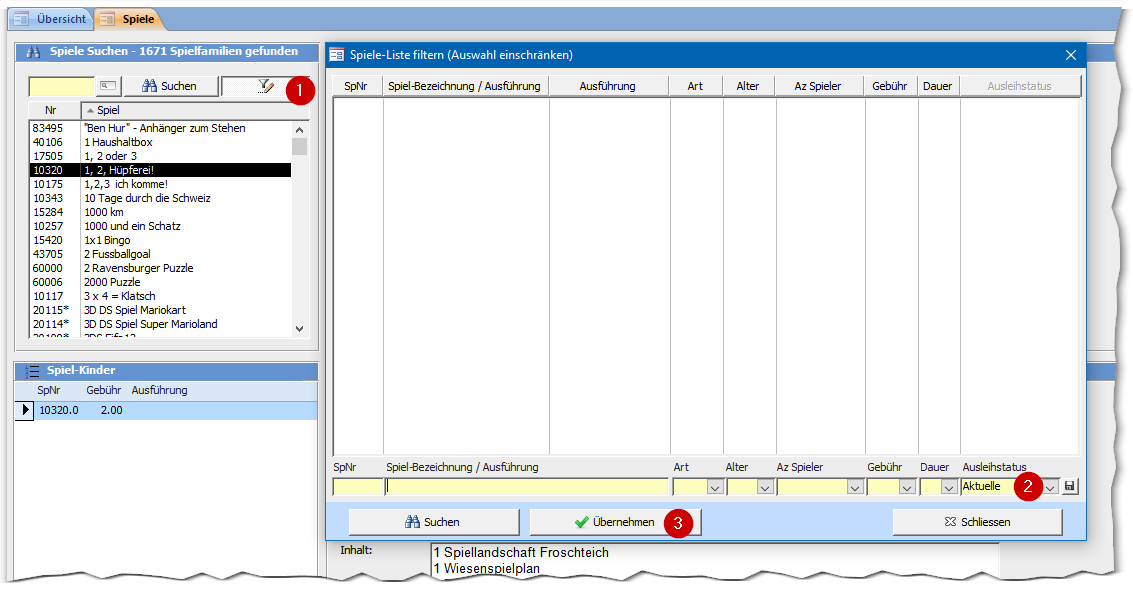Screen dimensions: 1133x592
Task: Click the Gebühr column header in filter dialog
Action: click(x=890, y=86)
